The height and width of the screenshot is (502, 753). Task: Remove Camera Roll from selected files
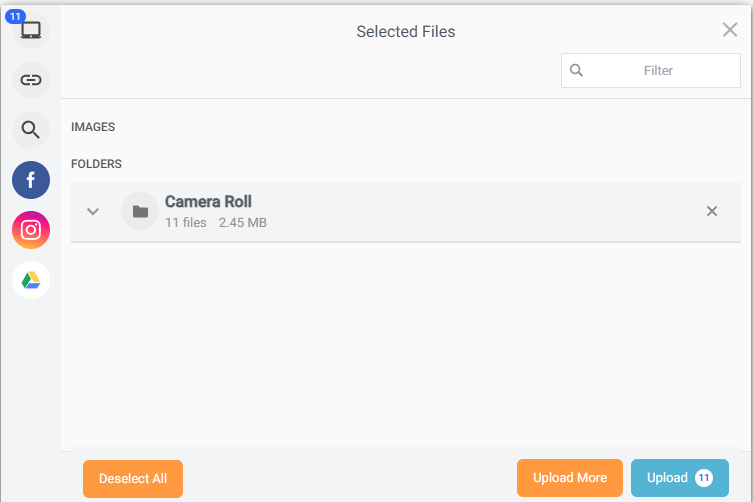point(712,211)
